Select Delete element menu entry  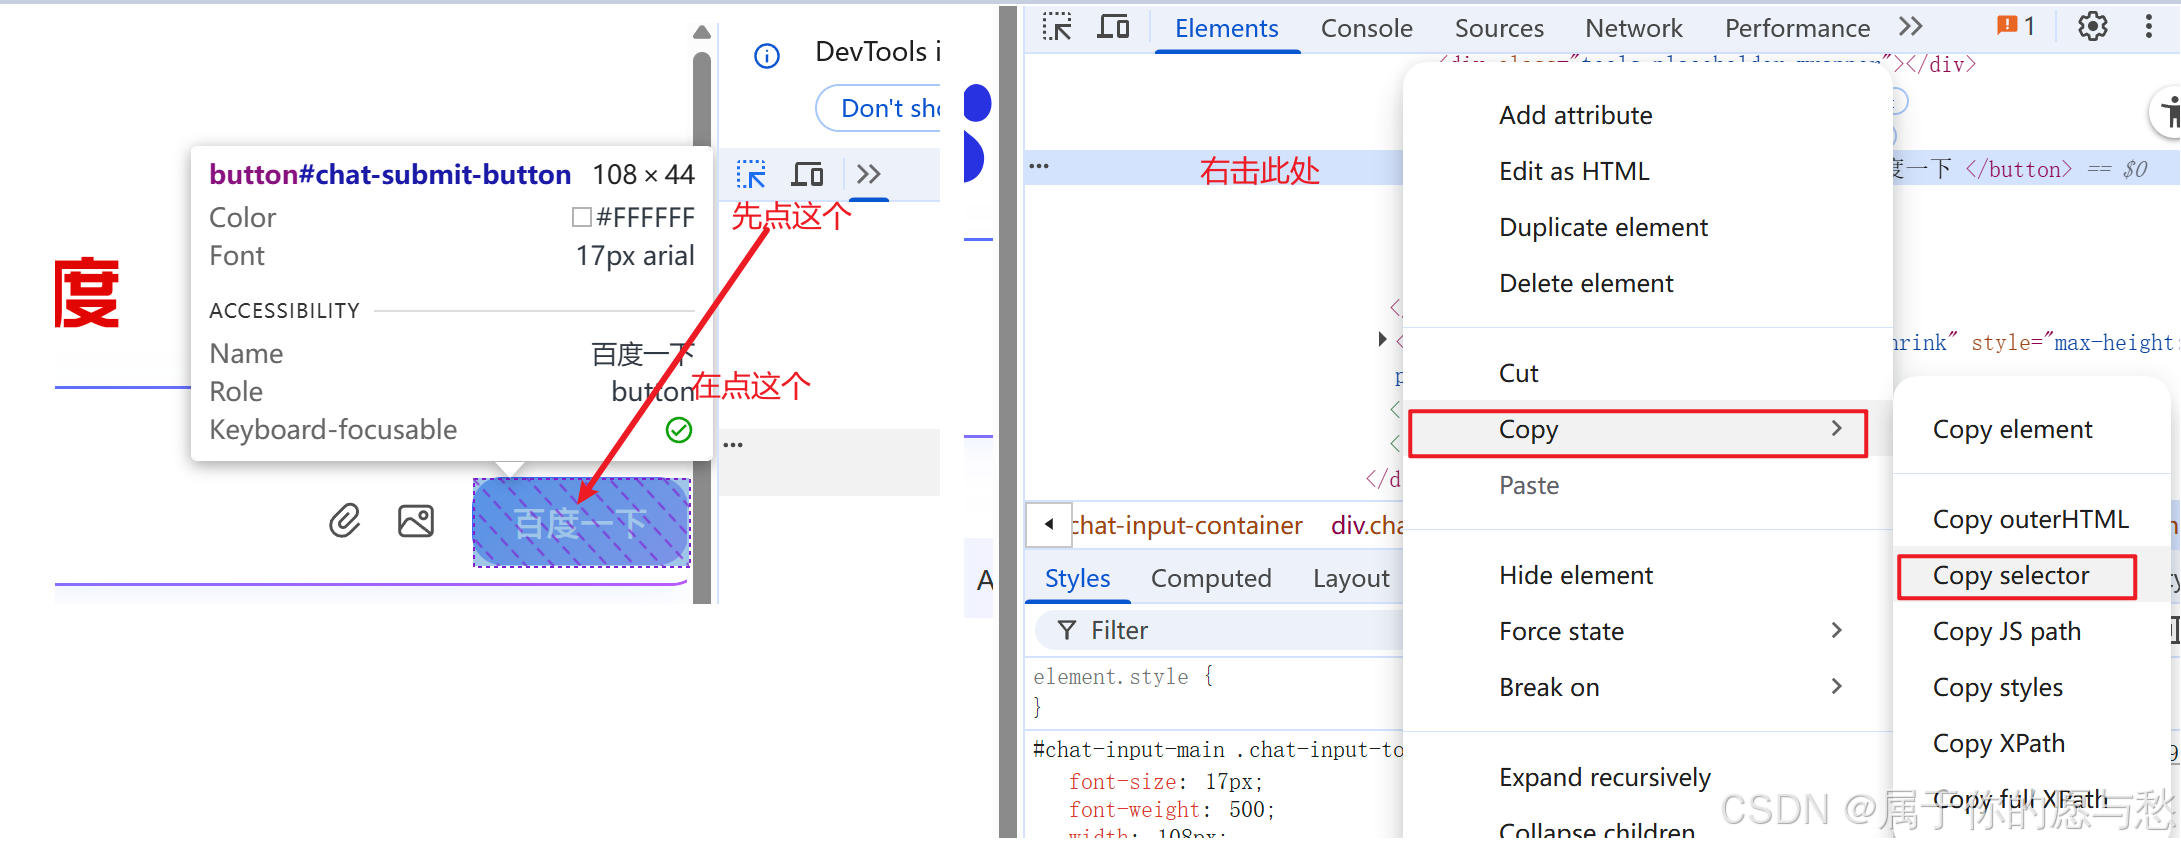click(x=1586, y=283)
